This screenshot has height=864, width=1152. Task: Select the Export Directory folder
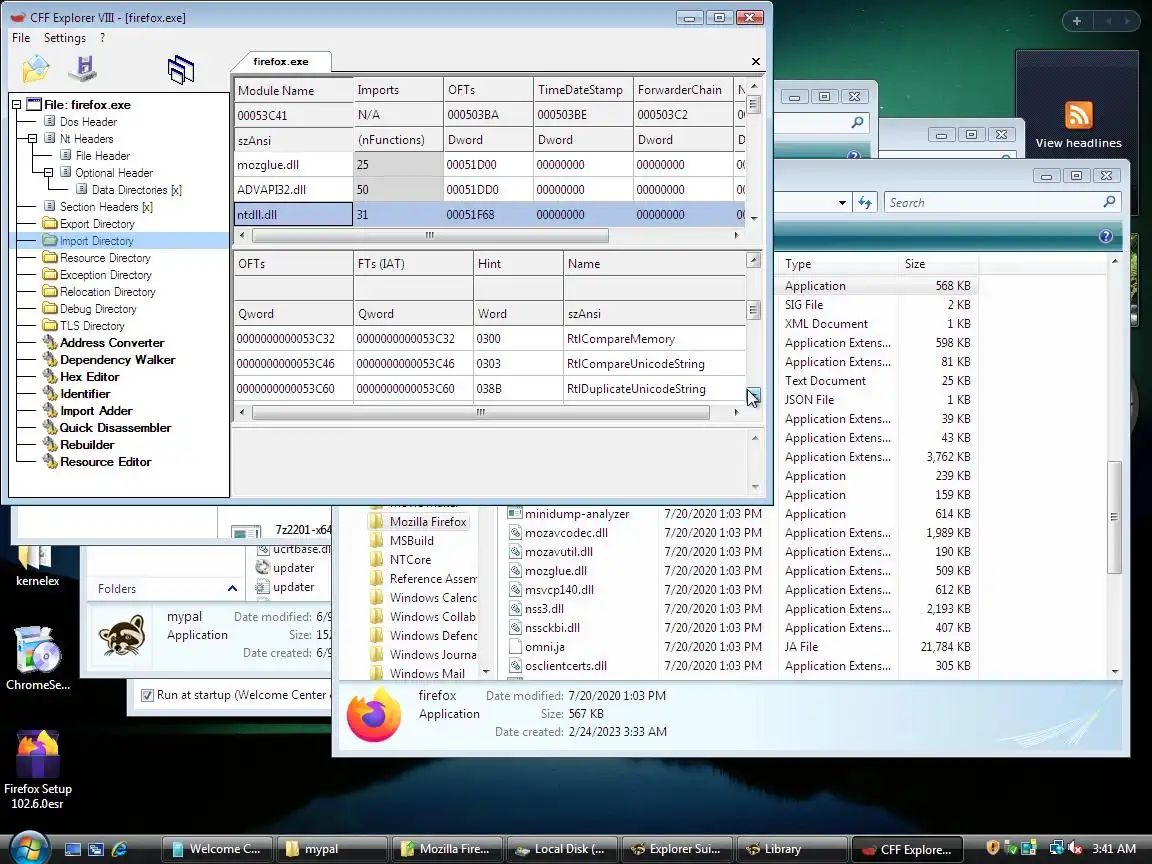click(97, 223)
